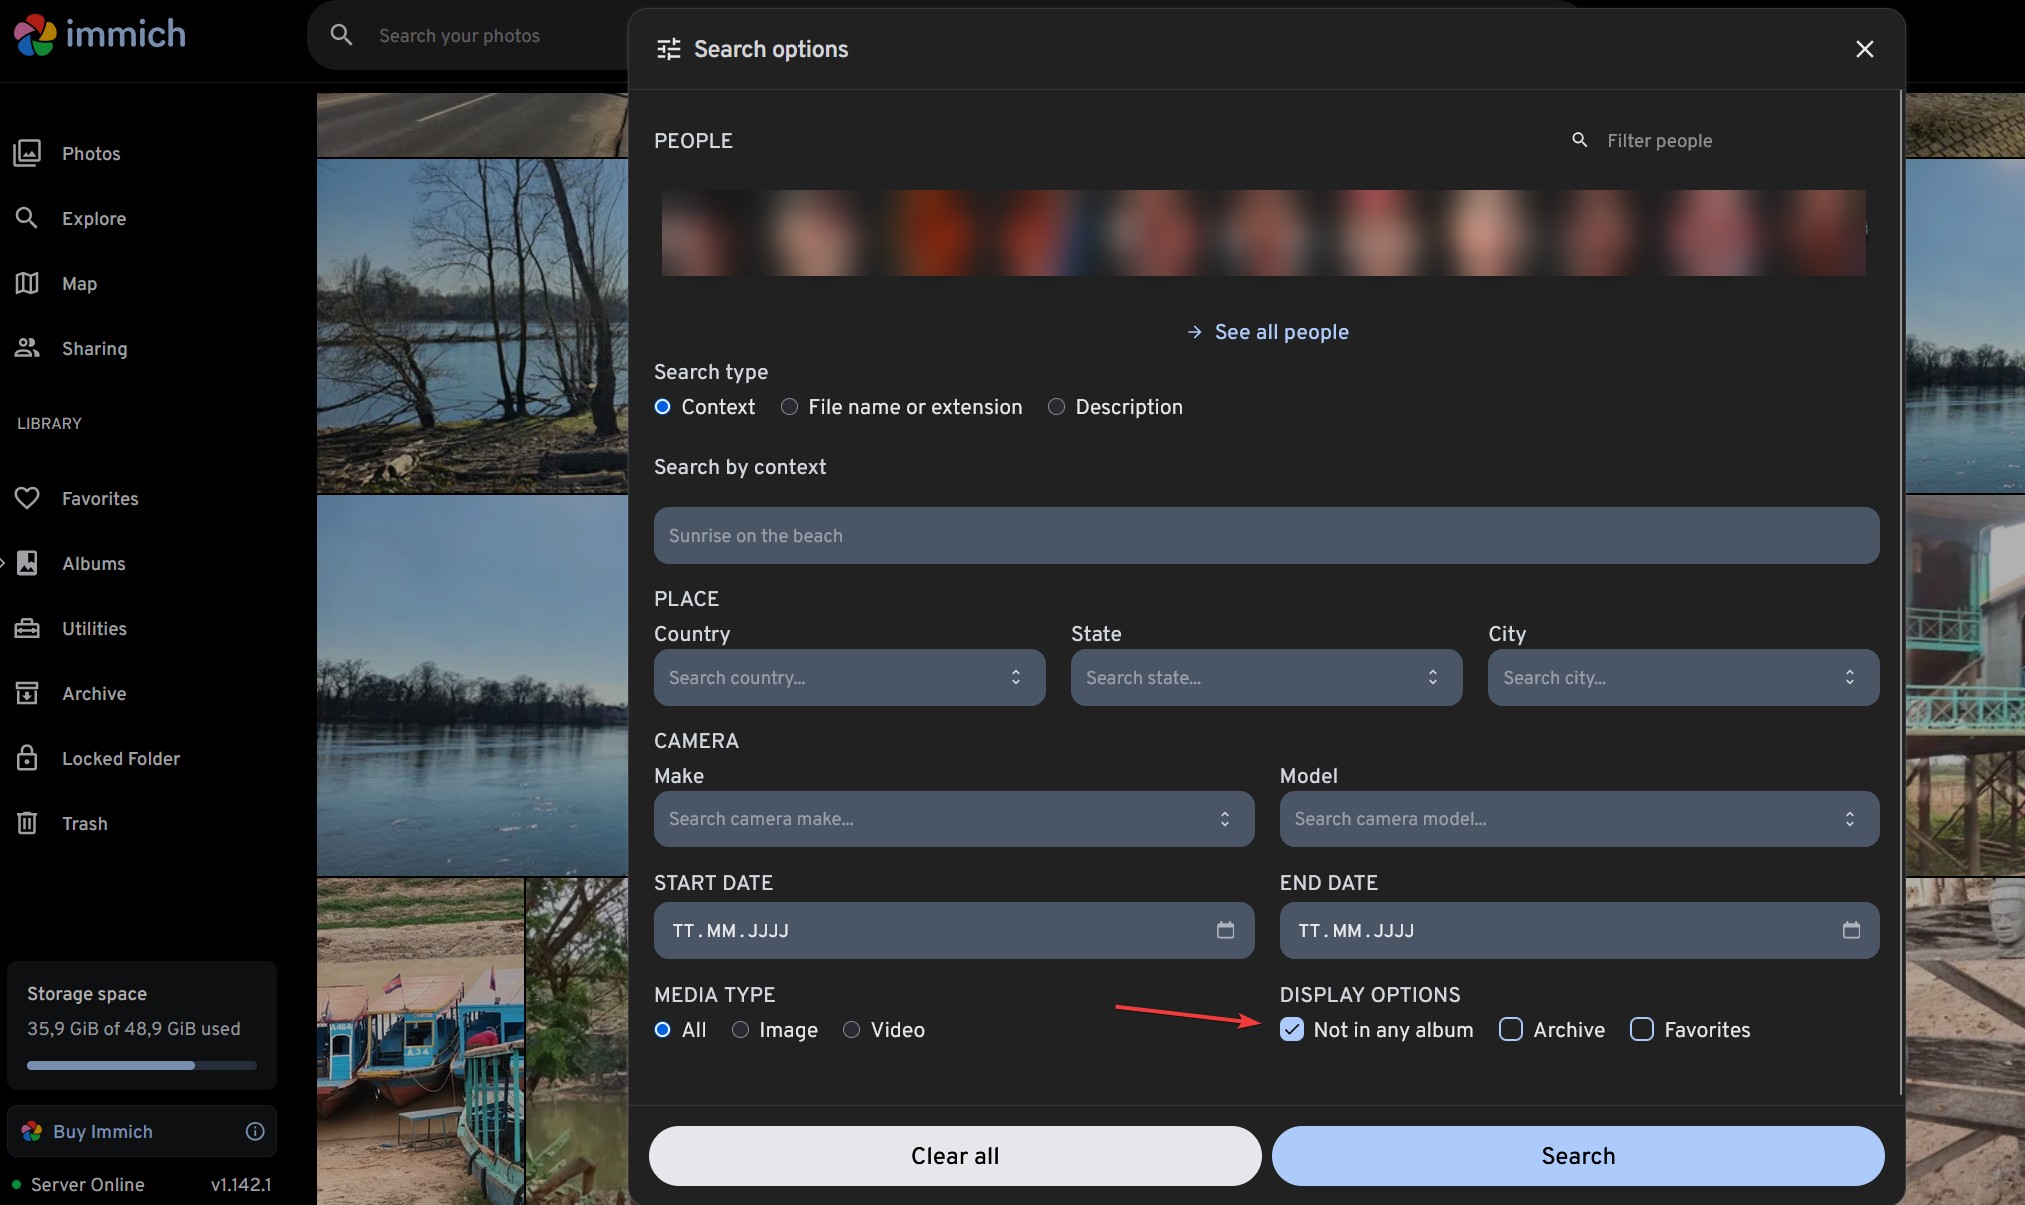Click the Trash bin icon
The image size is (2025, 1205).
click(x=27, y=823)
